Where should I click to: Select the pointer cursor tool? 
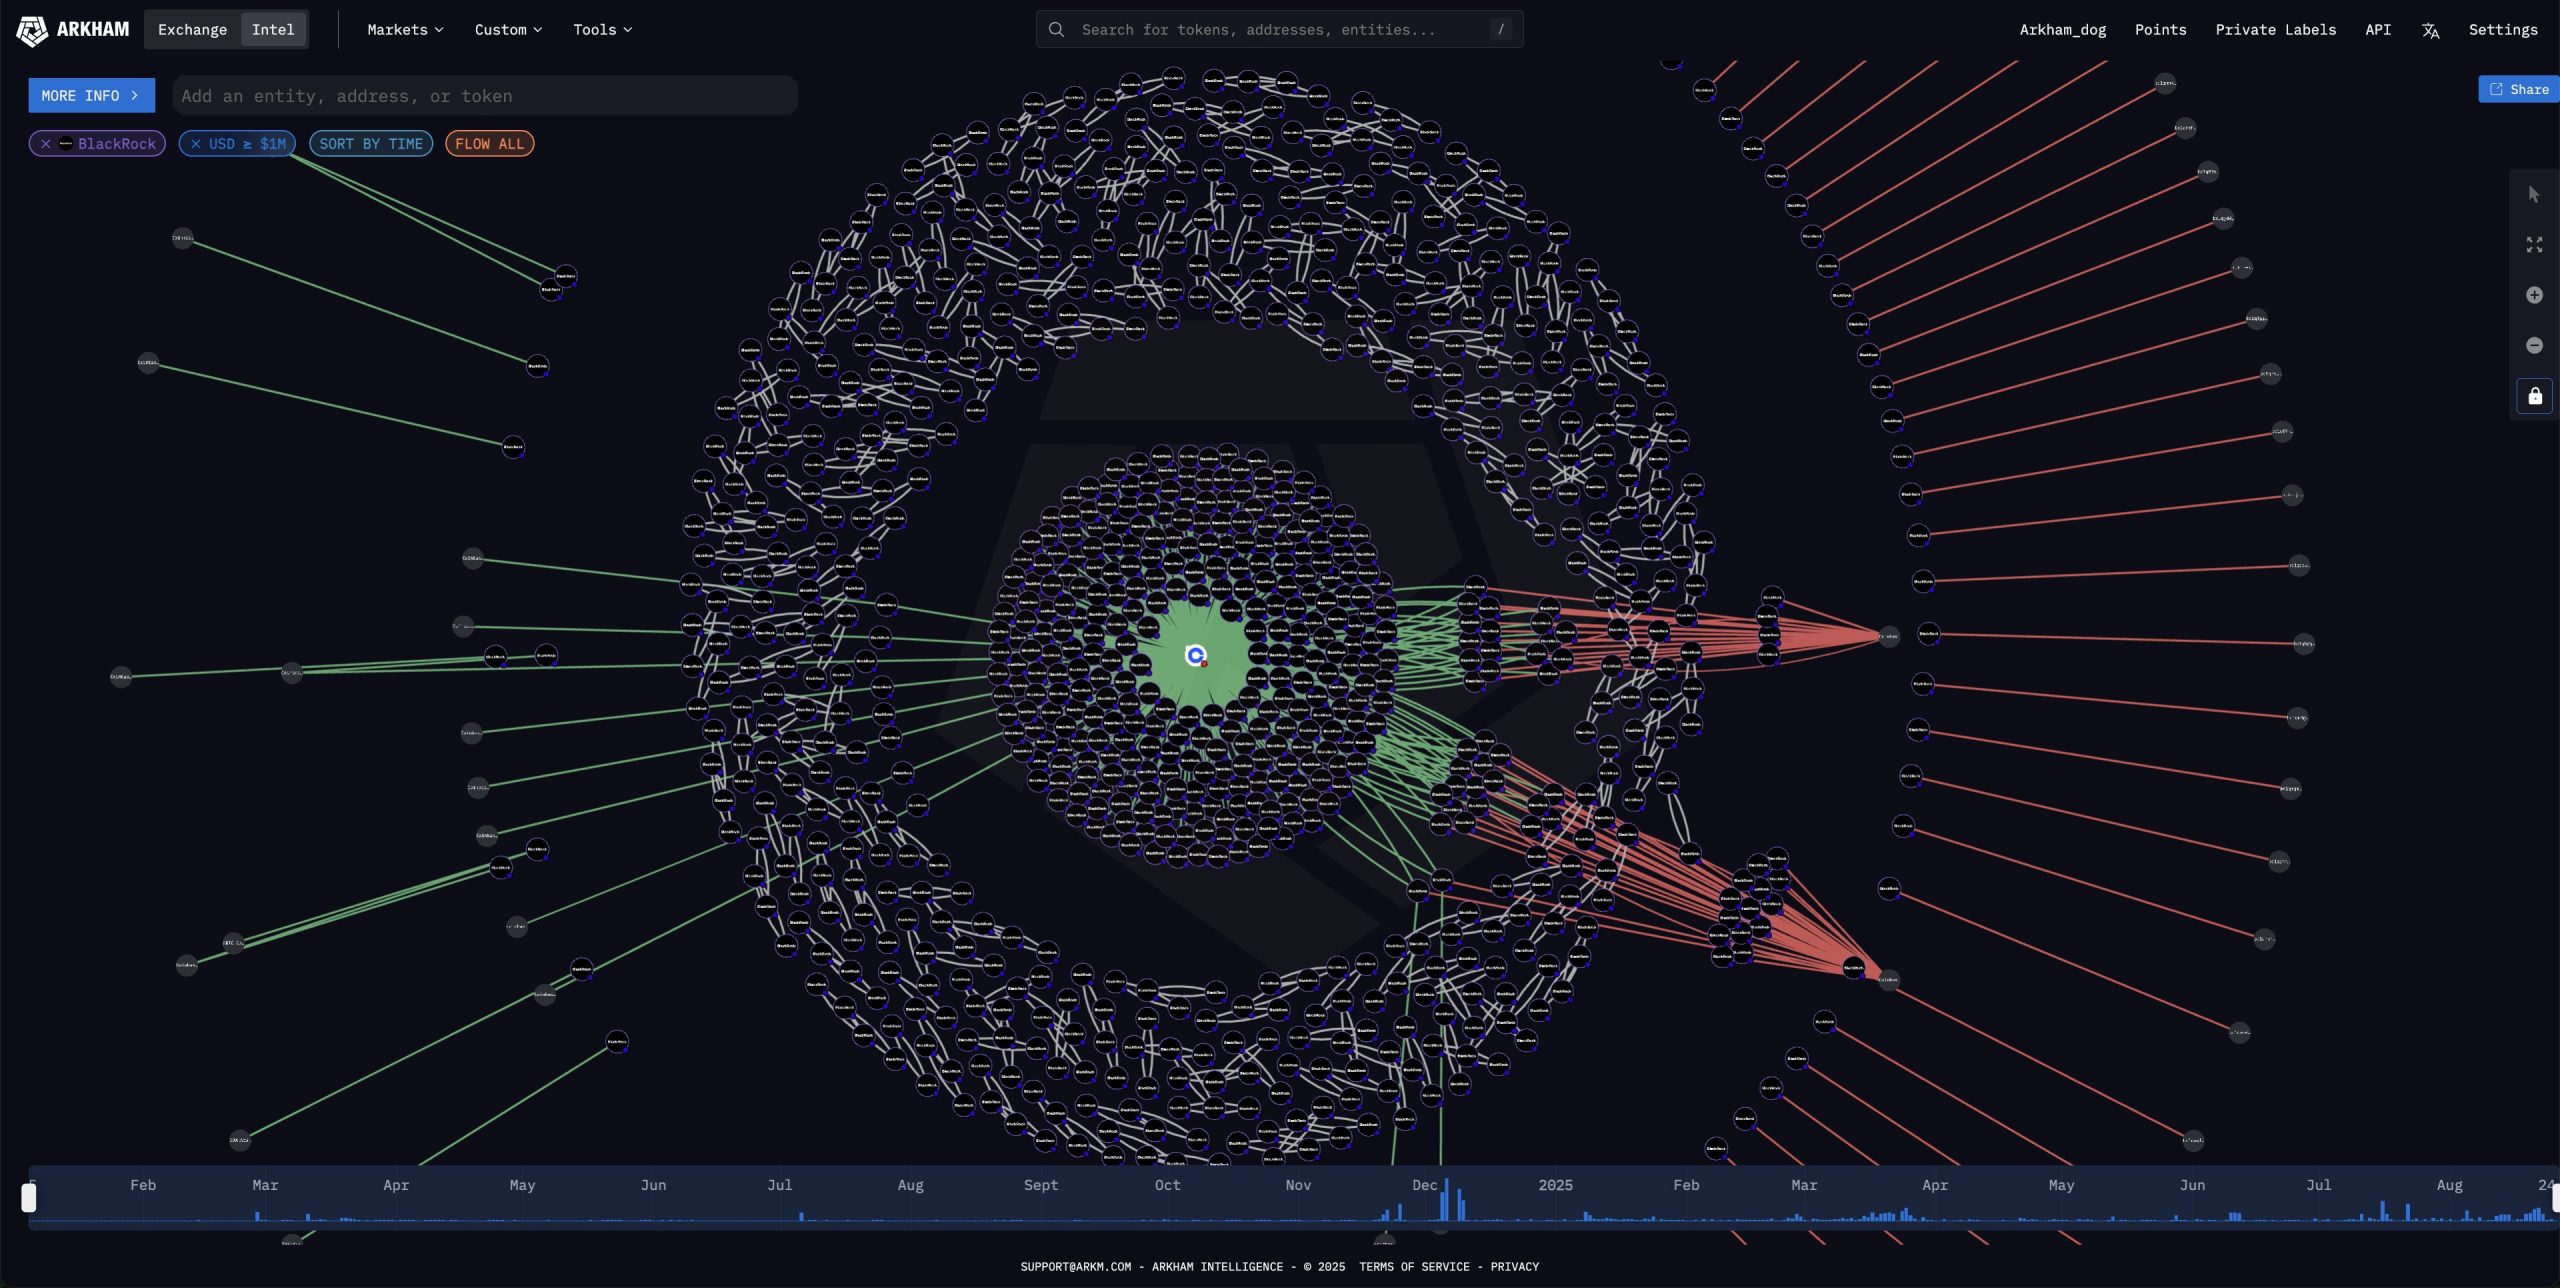click(x=2534, y=194)
